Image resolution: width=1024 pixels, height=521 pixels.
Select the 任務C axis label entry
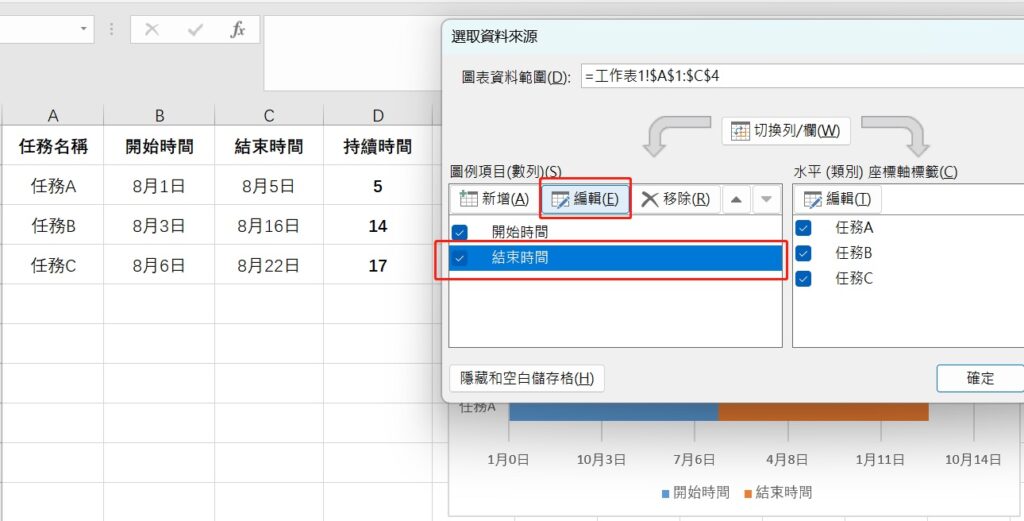pos(854,279)
